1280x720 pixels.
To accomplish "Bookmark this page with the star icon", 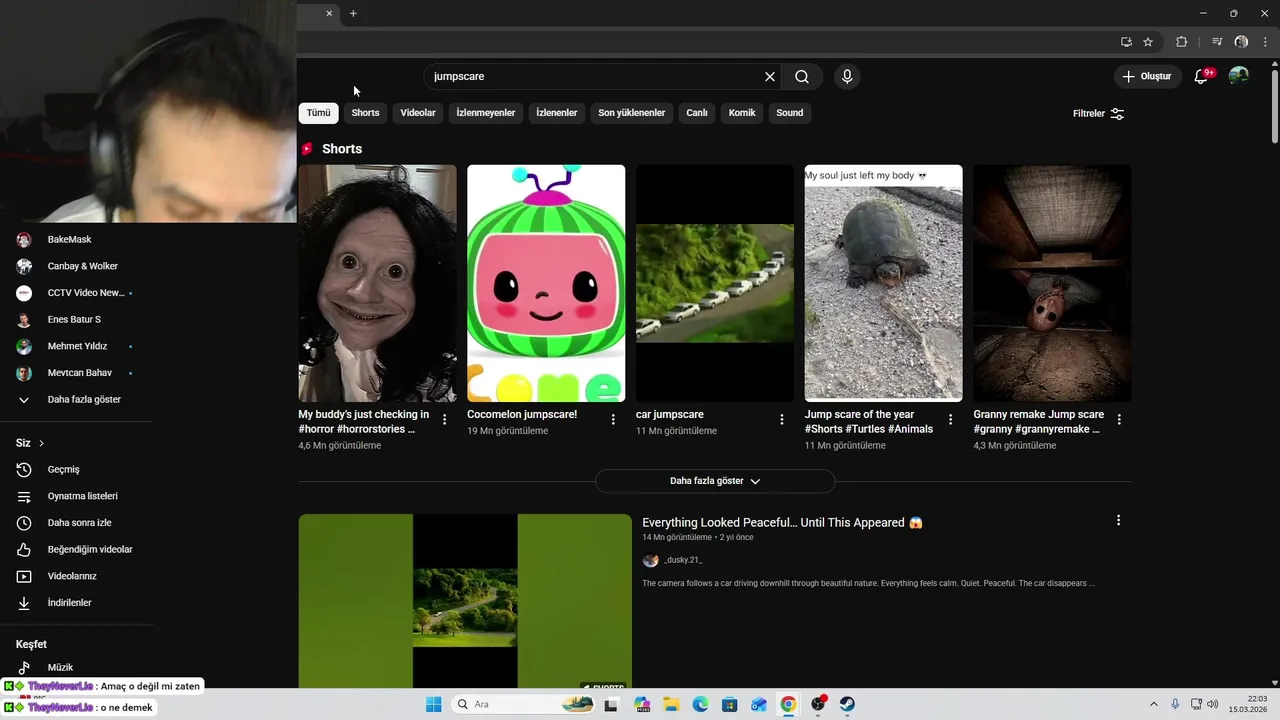I will click(x=1148, y=42).
